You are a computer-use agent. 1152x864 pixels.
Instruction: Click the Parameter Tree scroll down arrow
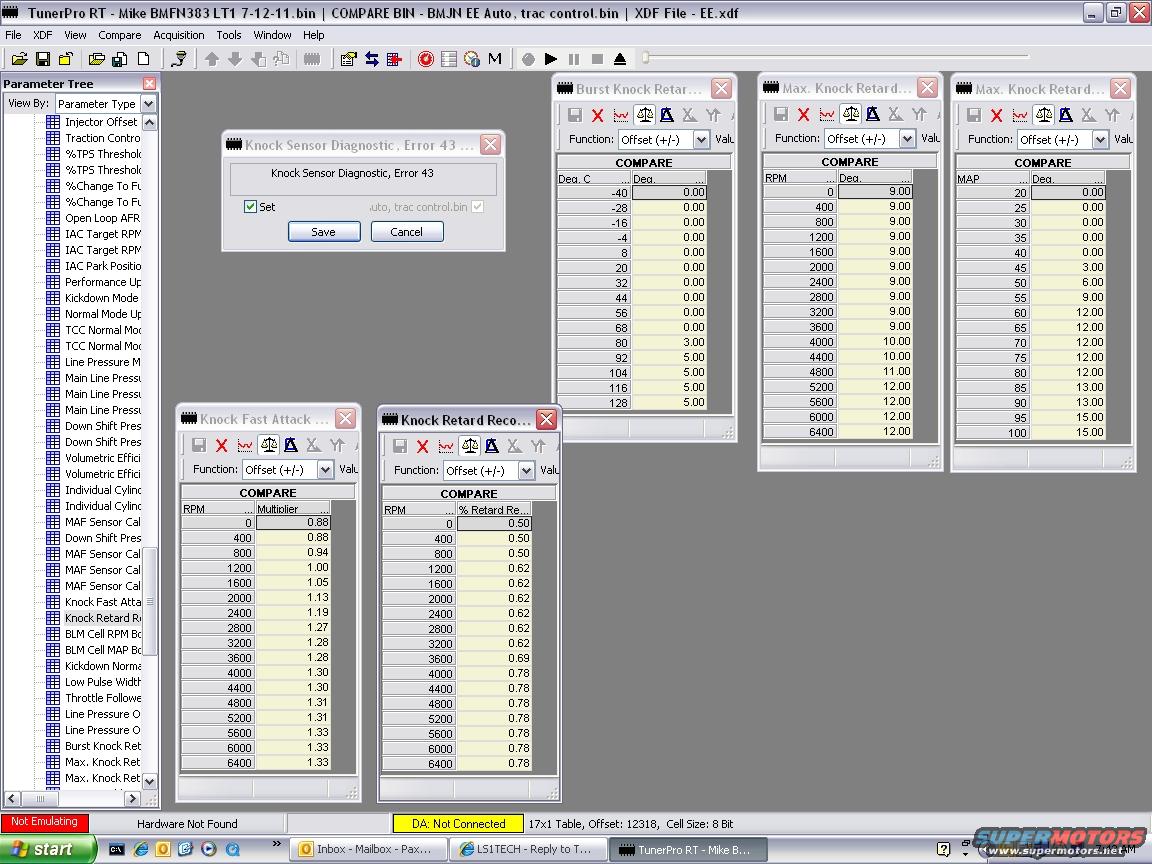coord(150,781)
